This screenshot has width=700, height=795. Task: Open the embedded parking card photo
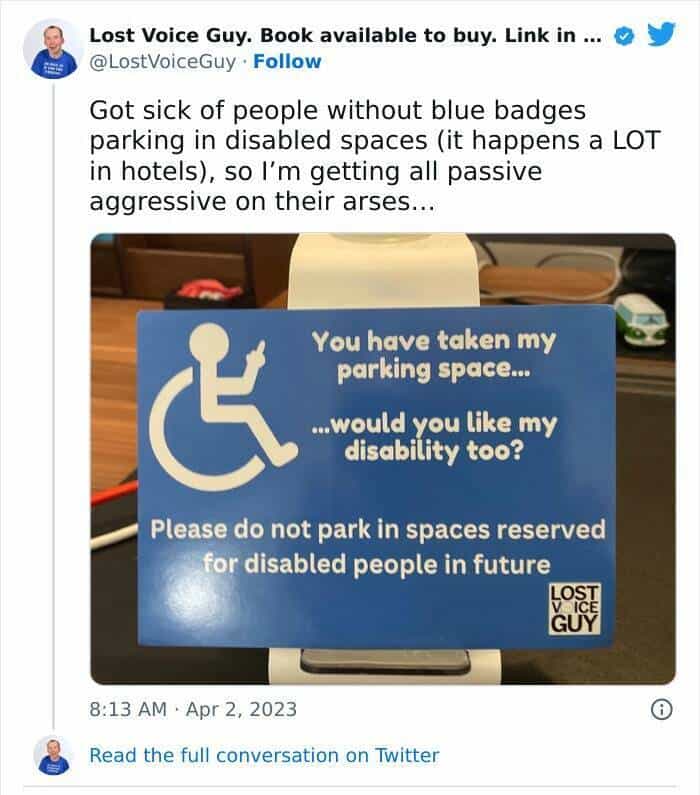[383, 459]
